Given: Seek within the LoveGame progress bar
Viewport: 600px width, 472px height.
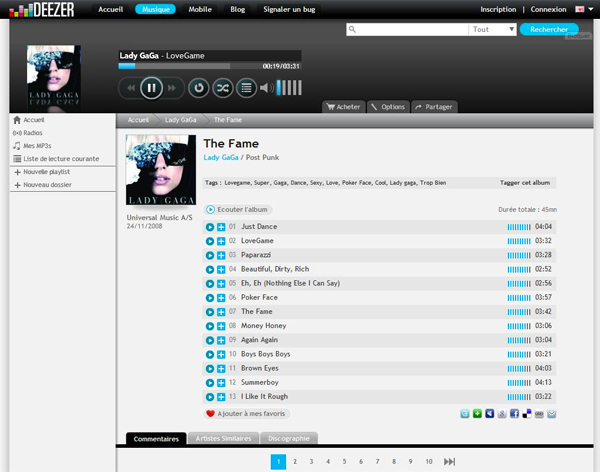Looking at the screenshot, I should pos(209,66).
